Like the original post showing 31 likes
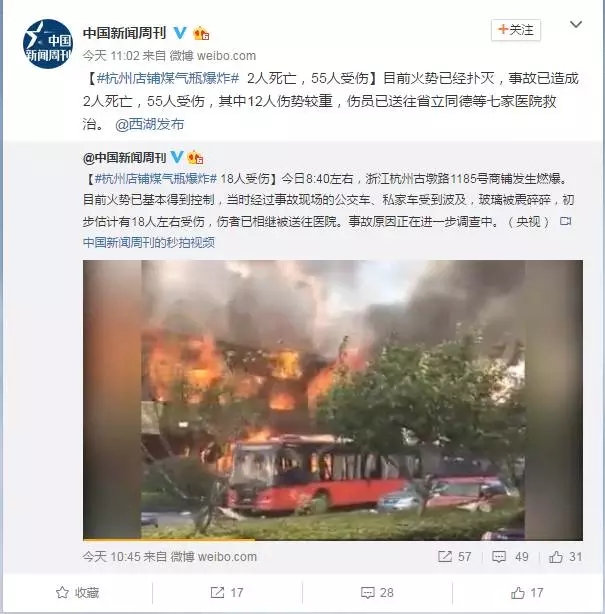 click(x=565, y=556)
